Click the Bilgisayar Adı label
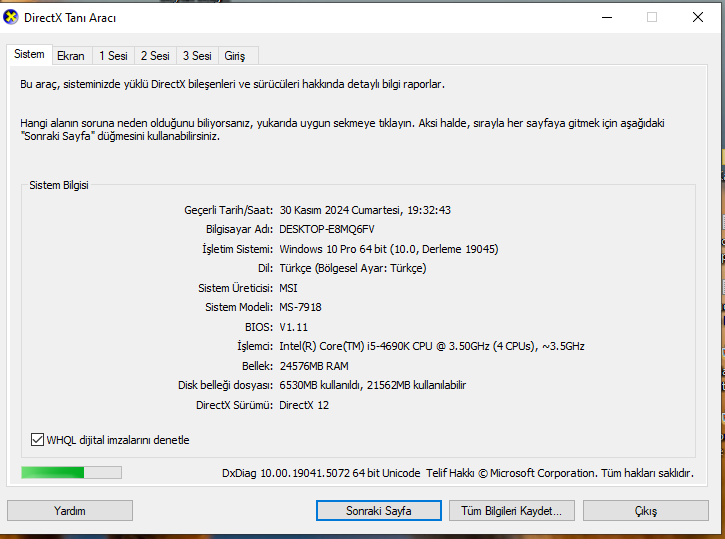The width and height of the screenshot is (725, 539). [x=240, y=229]
